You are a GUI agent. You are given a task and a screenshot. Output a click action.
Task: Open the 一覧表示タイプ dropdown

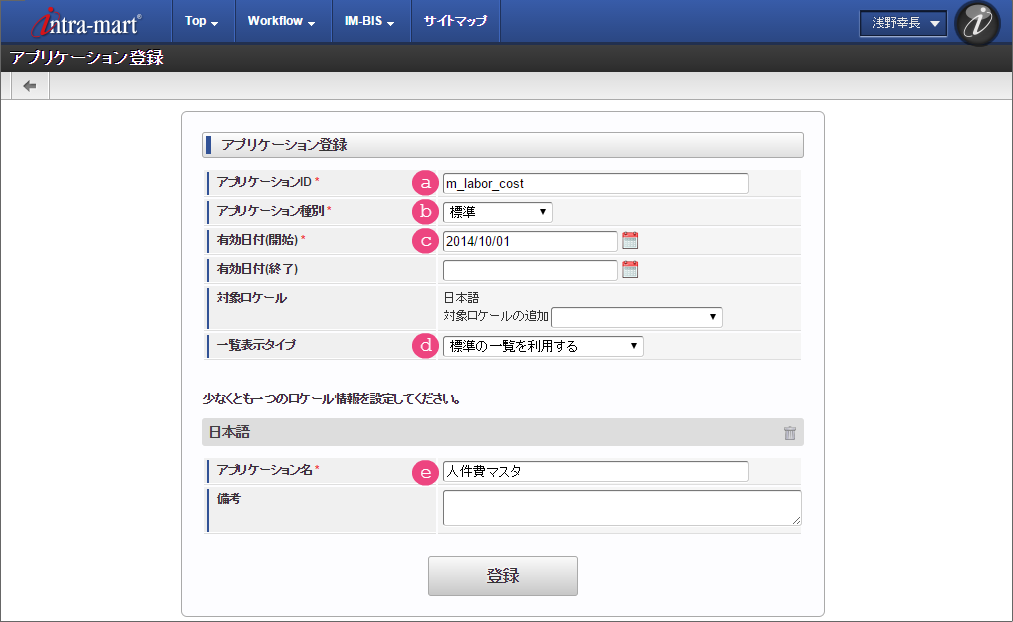tap(543, 346)
